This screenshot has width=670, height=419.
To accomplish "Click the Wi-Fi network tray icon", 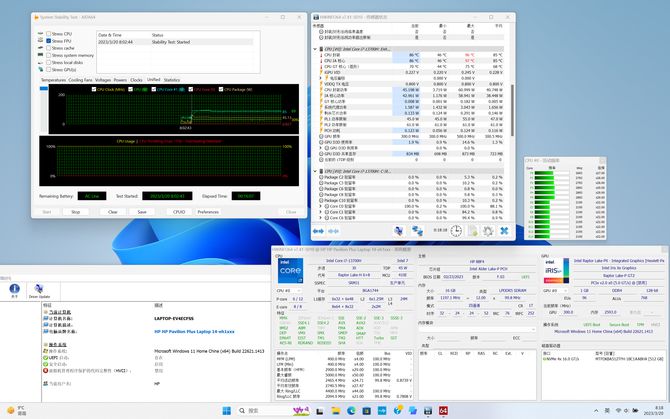I will click(618, 410).
